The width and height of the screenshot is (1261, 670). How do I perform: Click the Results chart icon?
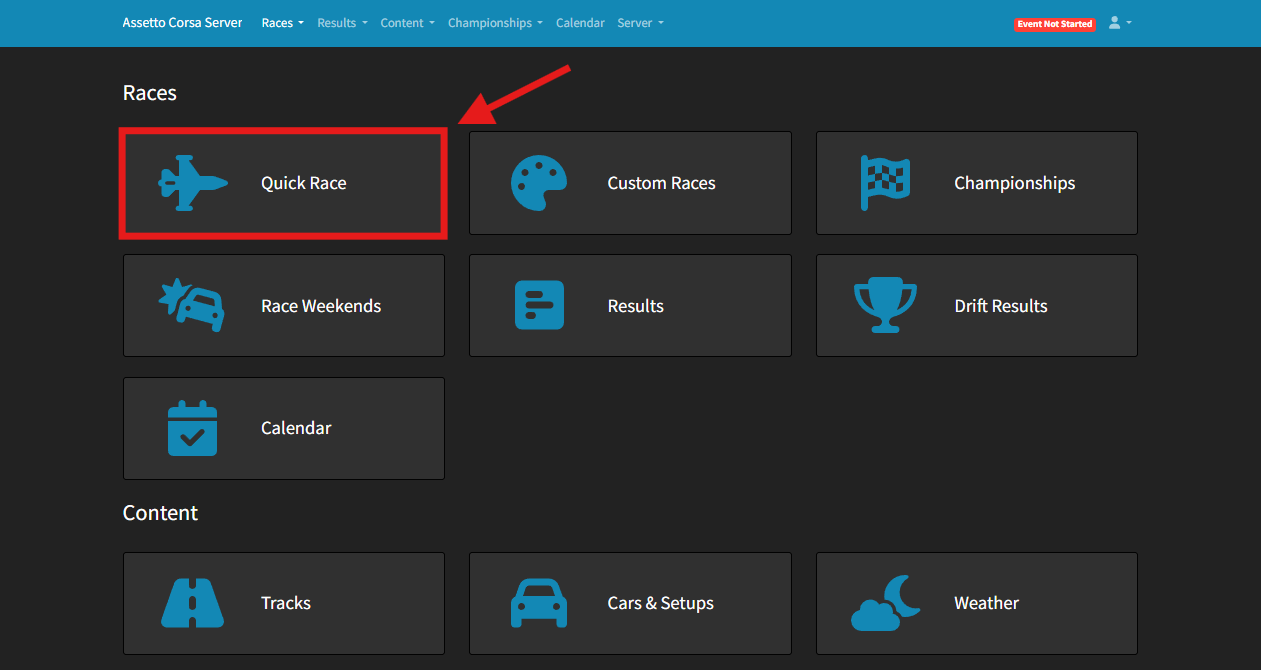click(x=539, y=305)
